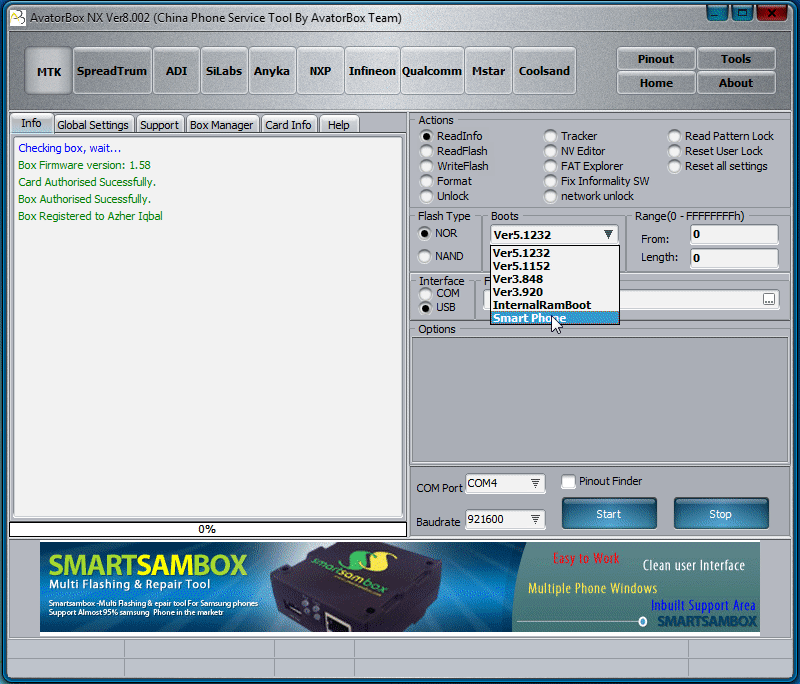Open the Box Manager tab
This screenshot has height=684, width=800.
(x=221, y=125)
